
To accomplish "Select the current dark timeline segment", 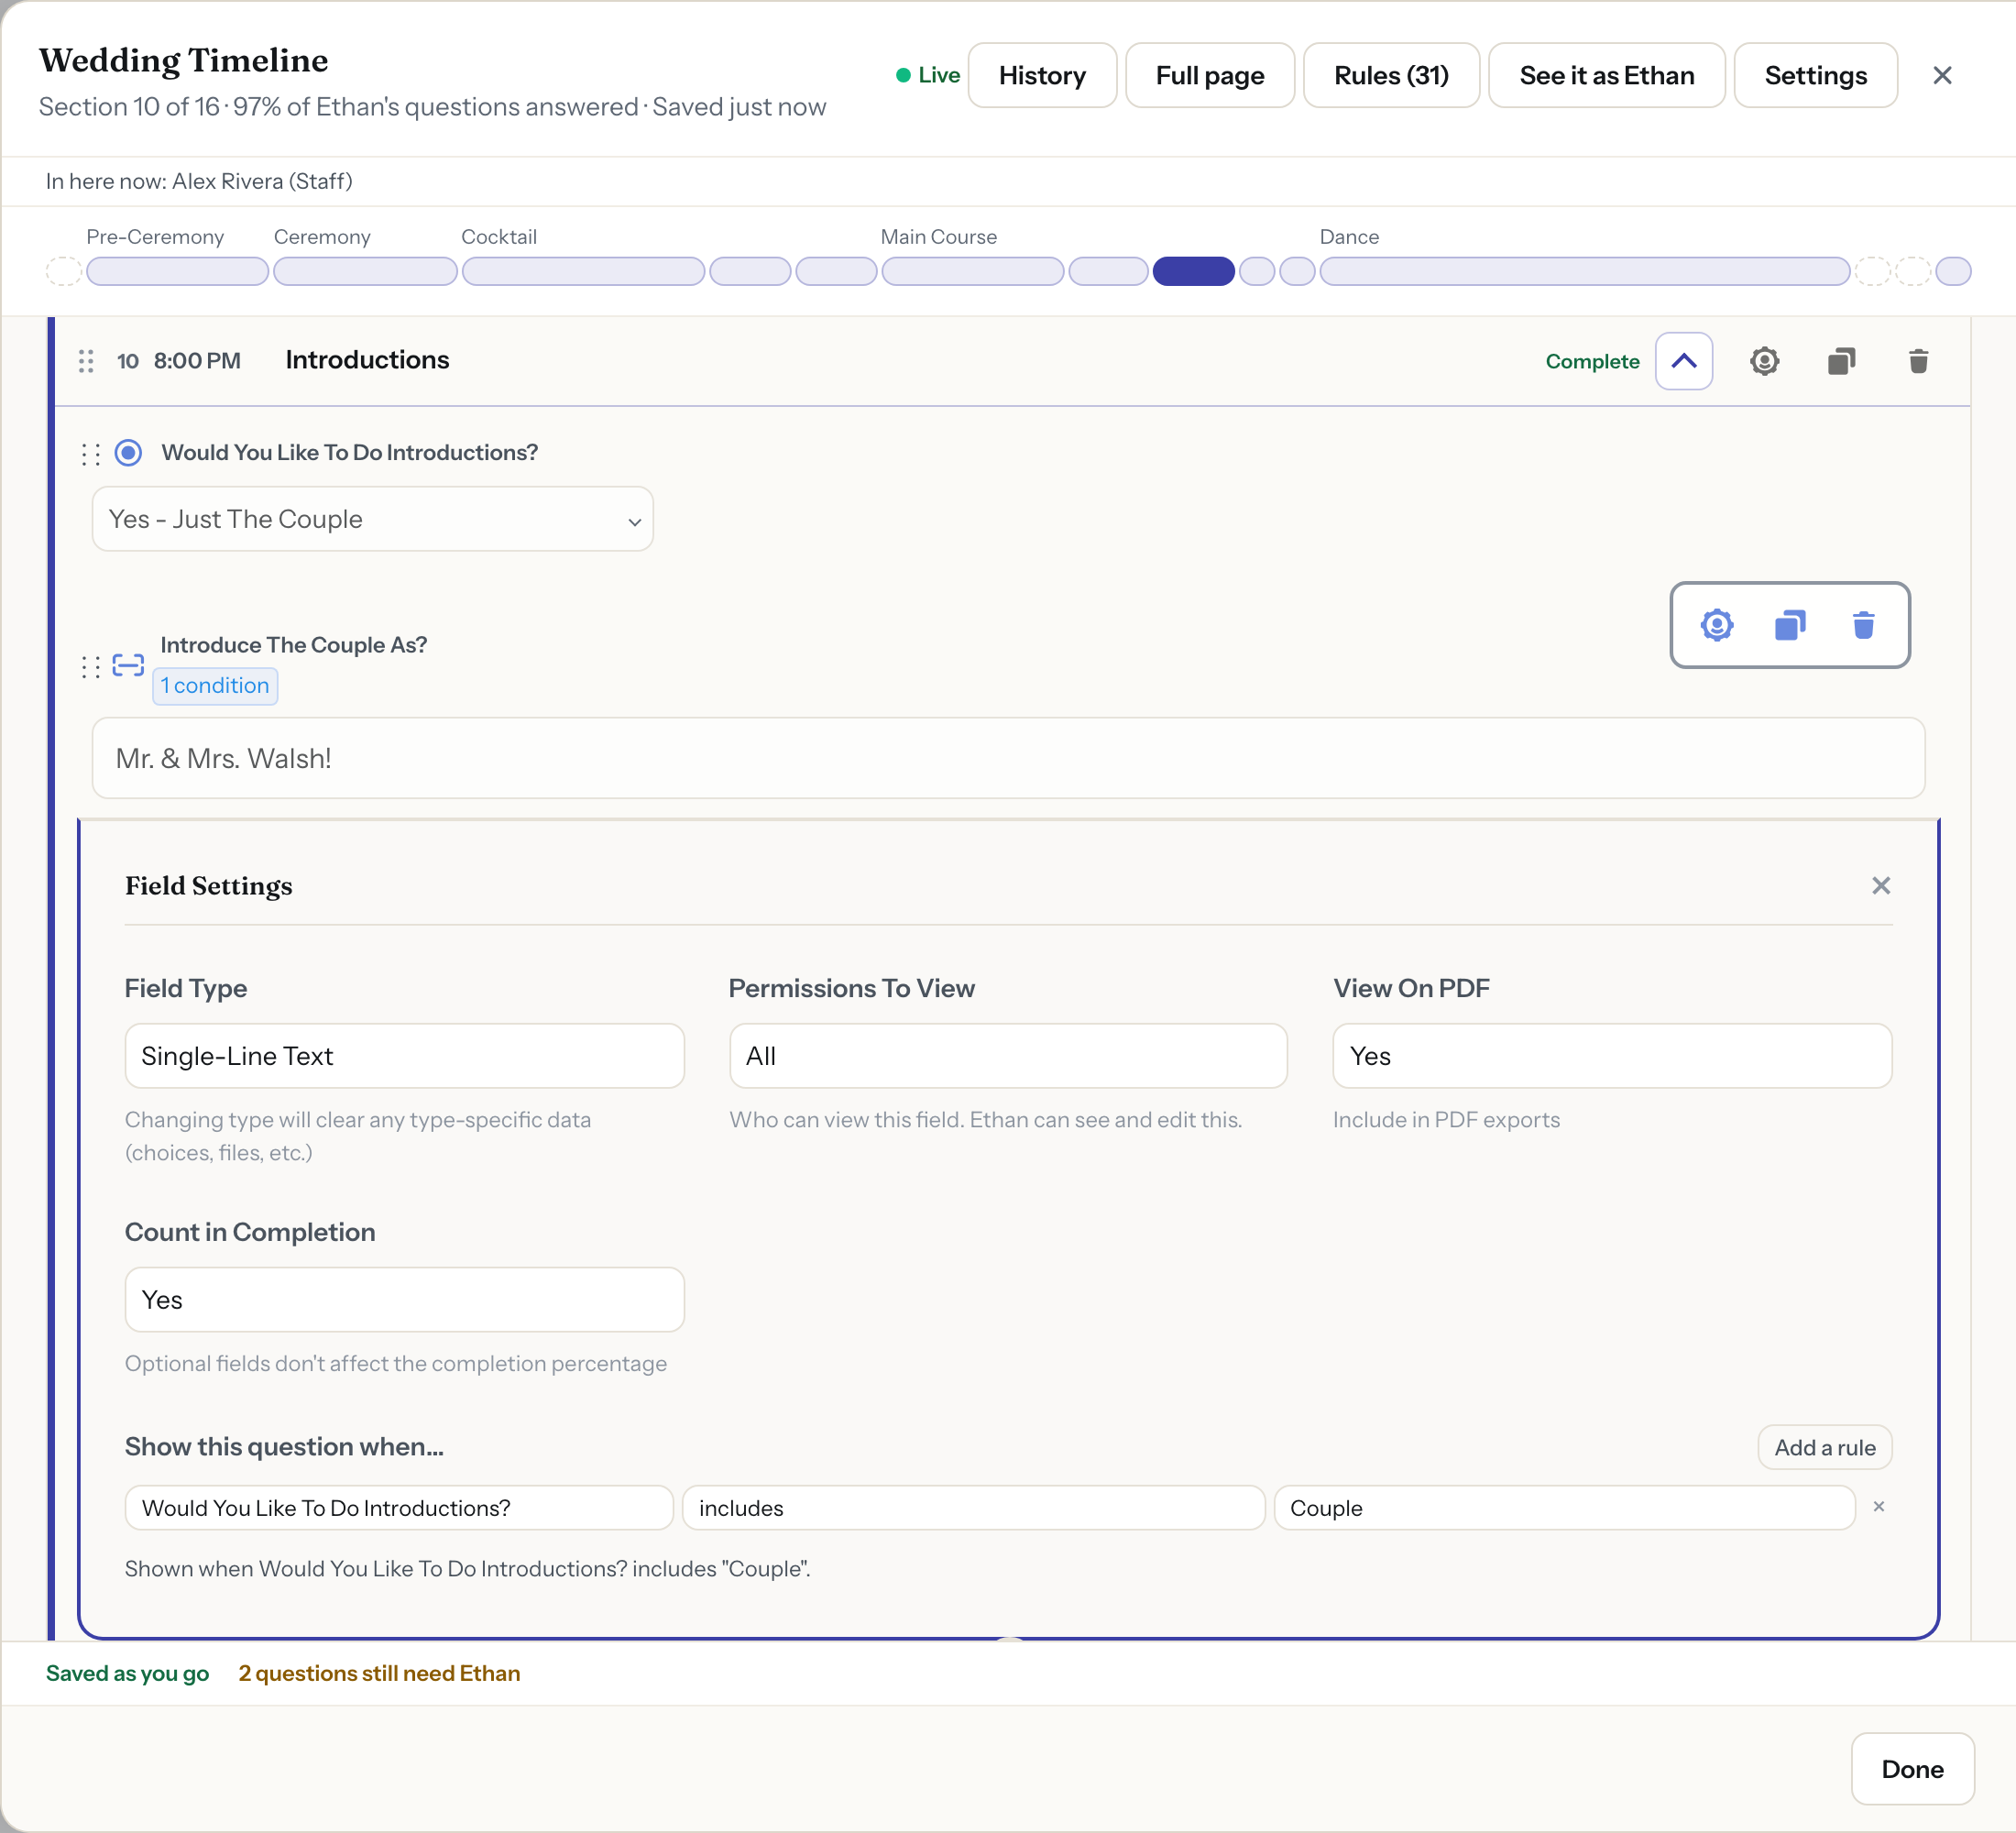I will click(1193, 271).
